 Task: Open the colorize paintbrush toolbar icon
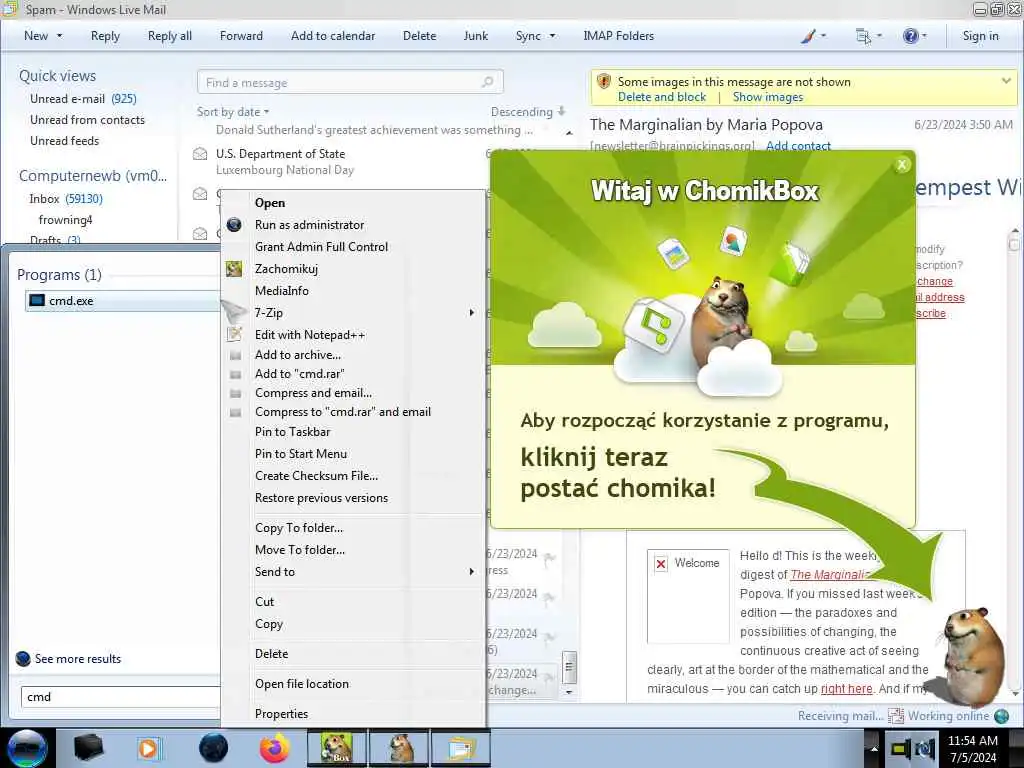[x=808, y=37]
